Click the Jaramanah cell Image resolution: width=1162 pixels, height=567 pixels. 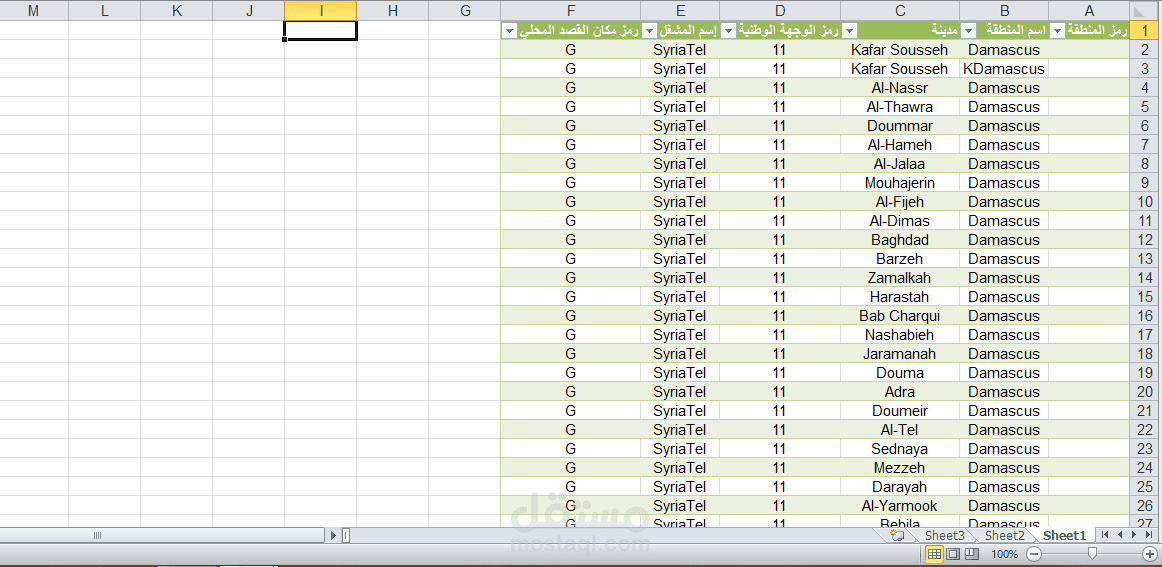(x=900, y=354)
